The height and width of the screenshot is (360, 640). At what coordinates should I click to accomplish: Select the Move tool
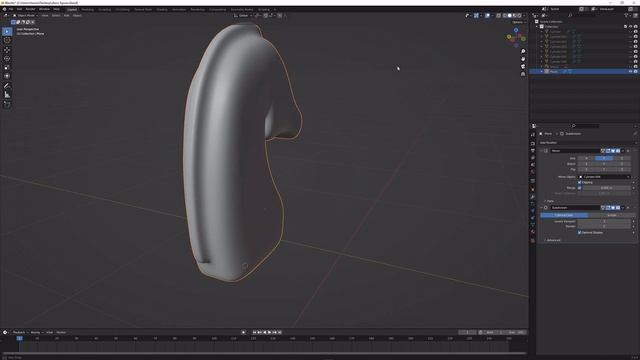[7, 50]
